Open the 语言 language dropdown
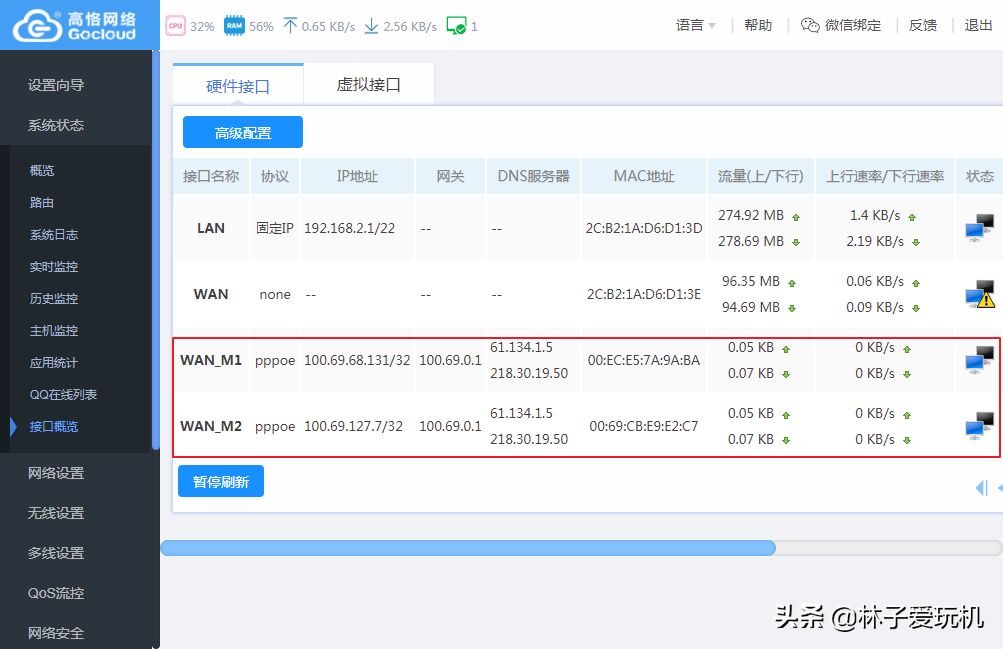Screen dimensions: 1003x649 pyautogui.click(x=696, y=26)
